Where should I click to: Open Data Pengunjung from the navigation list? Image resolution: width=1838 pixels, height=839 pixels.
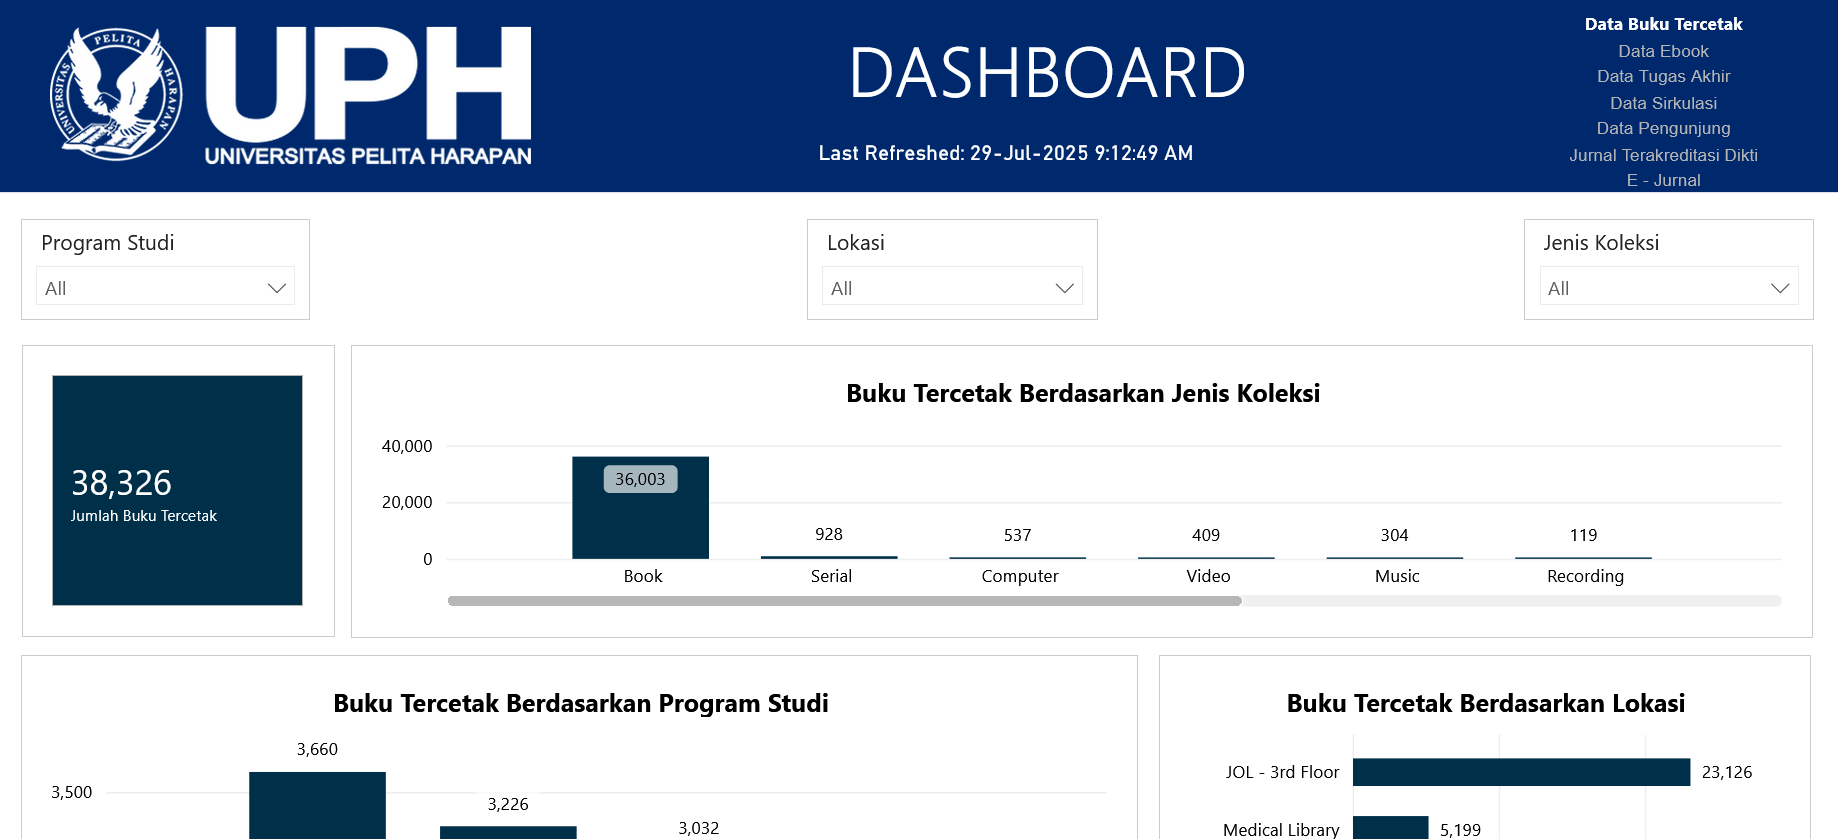tap(1663, 128)
